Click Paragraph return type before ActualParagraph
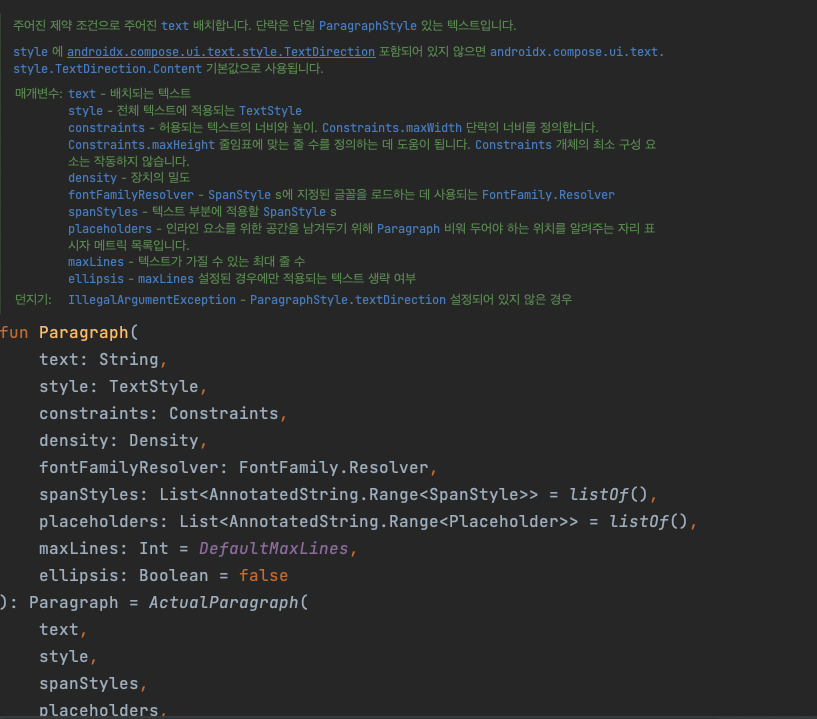 73,603
